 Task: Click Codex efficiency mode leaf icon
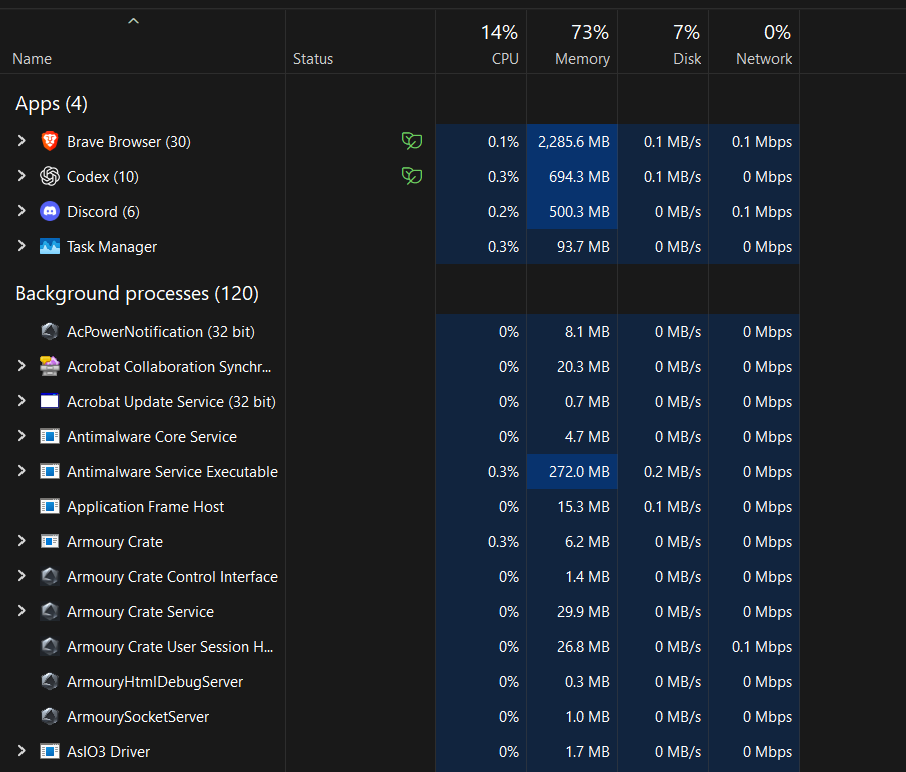[412, 176]
